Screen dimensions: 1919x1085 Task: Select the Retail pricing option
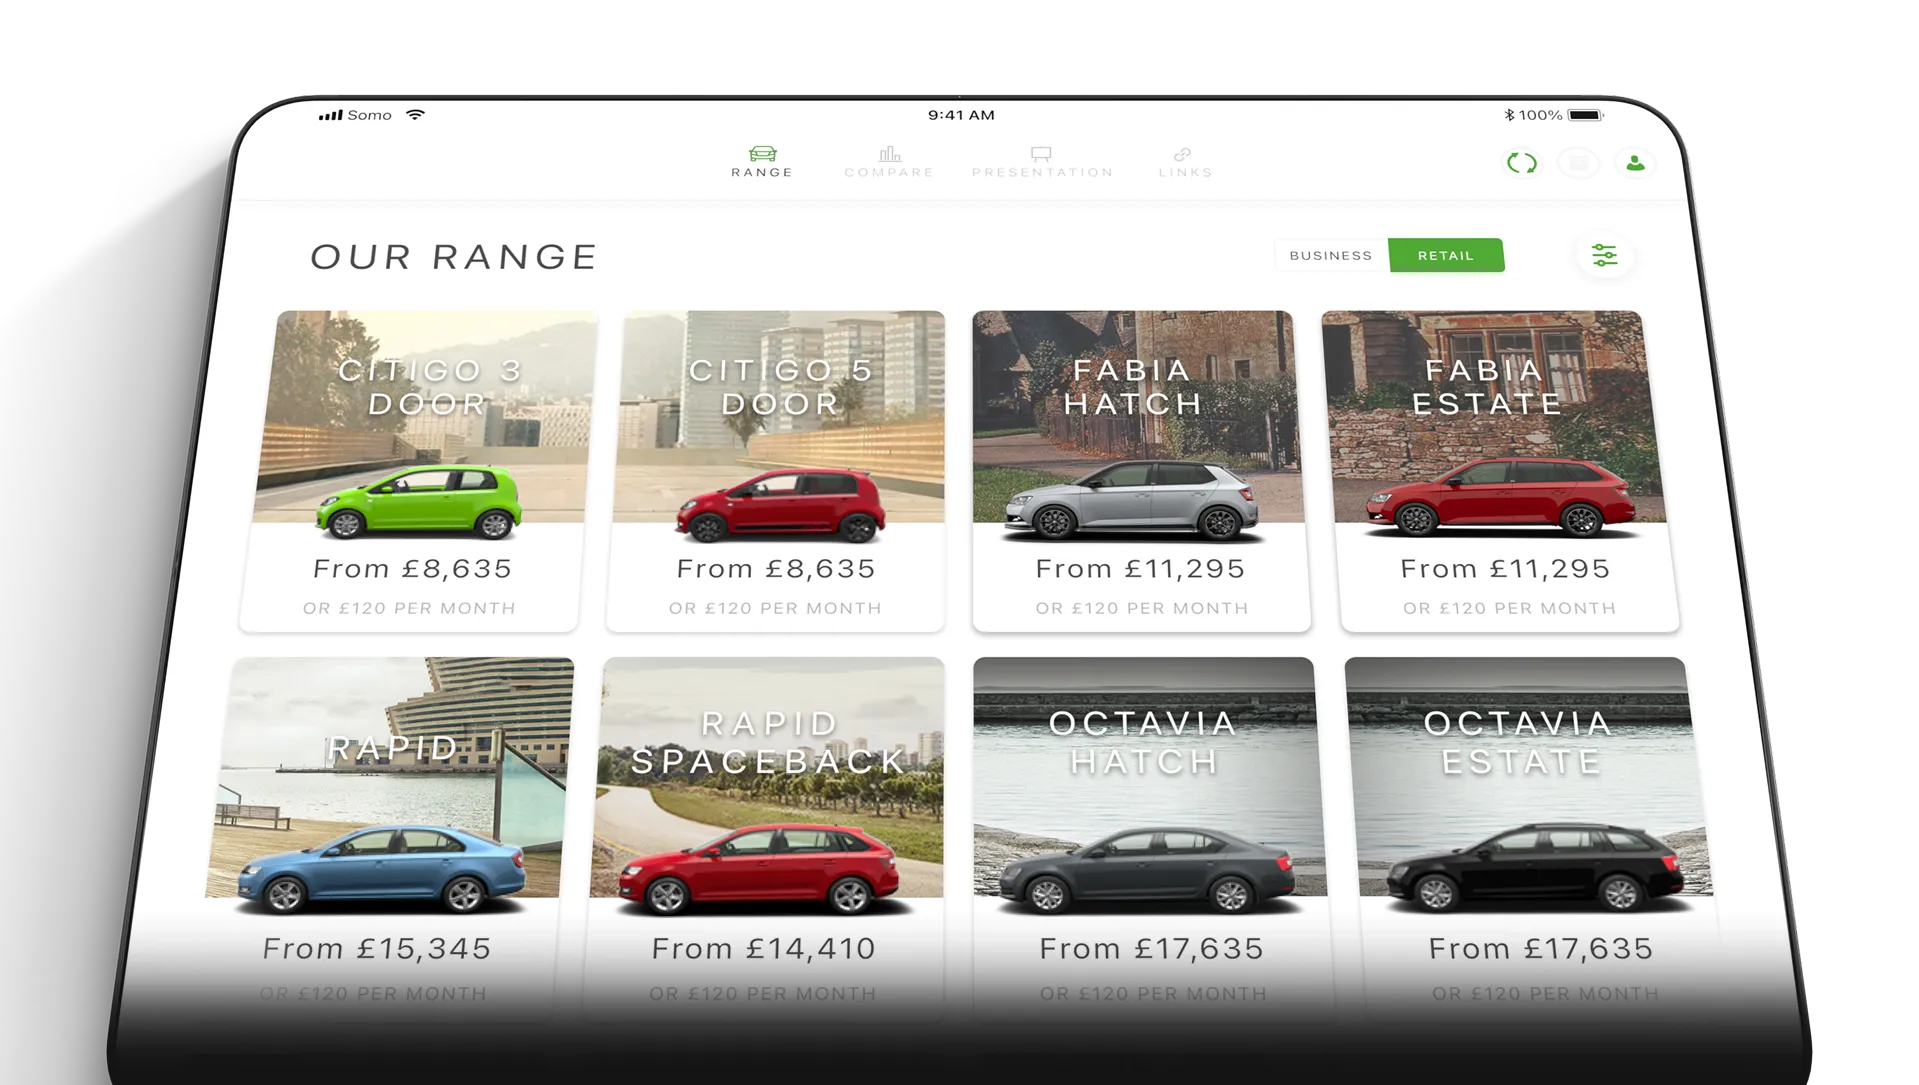1446,256
